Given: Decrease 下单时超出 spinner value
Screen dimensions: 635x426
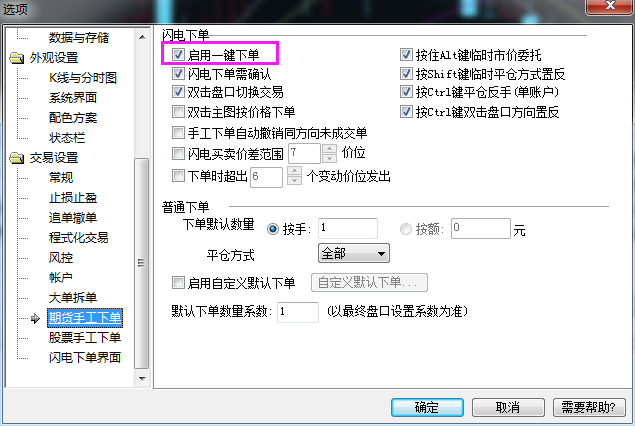Looking at the screenshot, I should 294,181.
